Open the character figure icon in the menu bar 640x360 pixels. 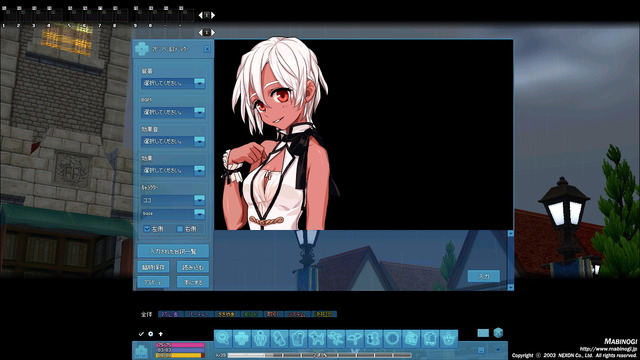click(261, 338)
